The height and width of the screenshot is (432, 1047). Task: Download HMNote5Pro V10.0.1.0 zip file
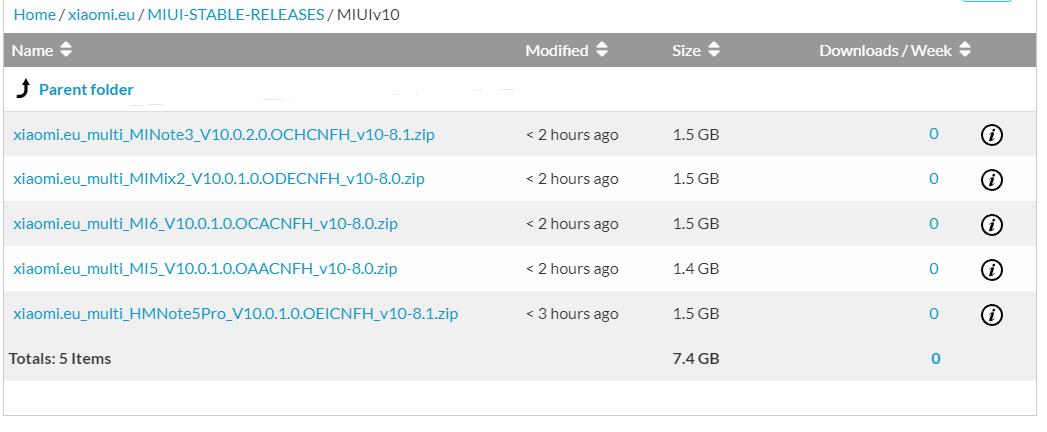235,314
